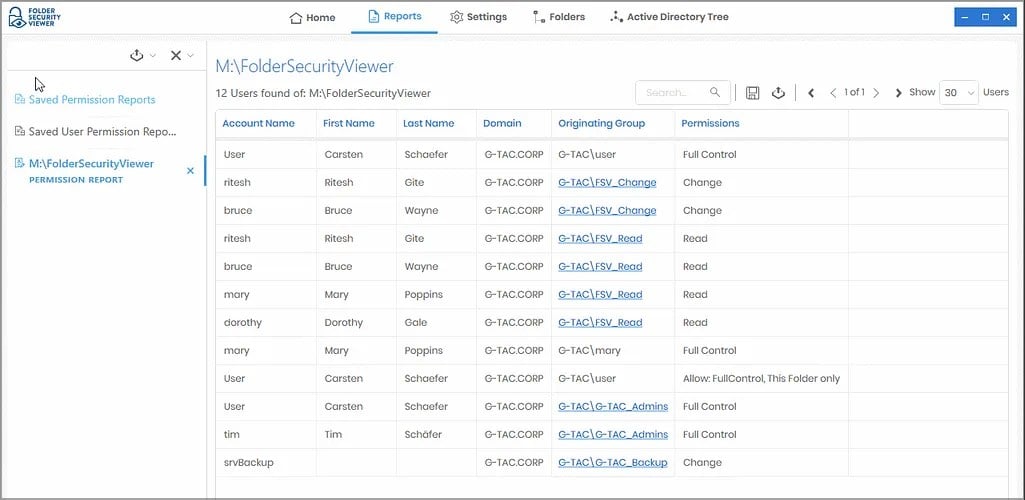Click the report export icon beside save

coord(778,93)
